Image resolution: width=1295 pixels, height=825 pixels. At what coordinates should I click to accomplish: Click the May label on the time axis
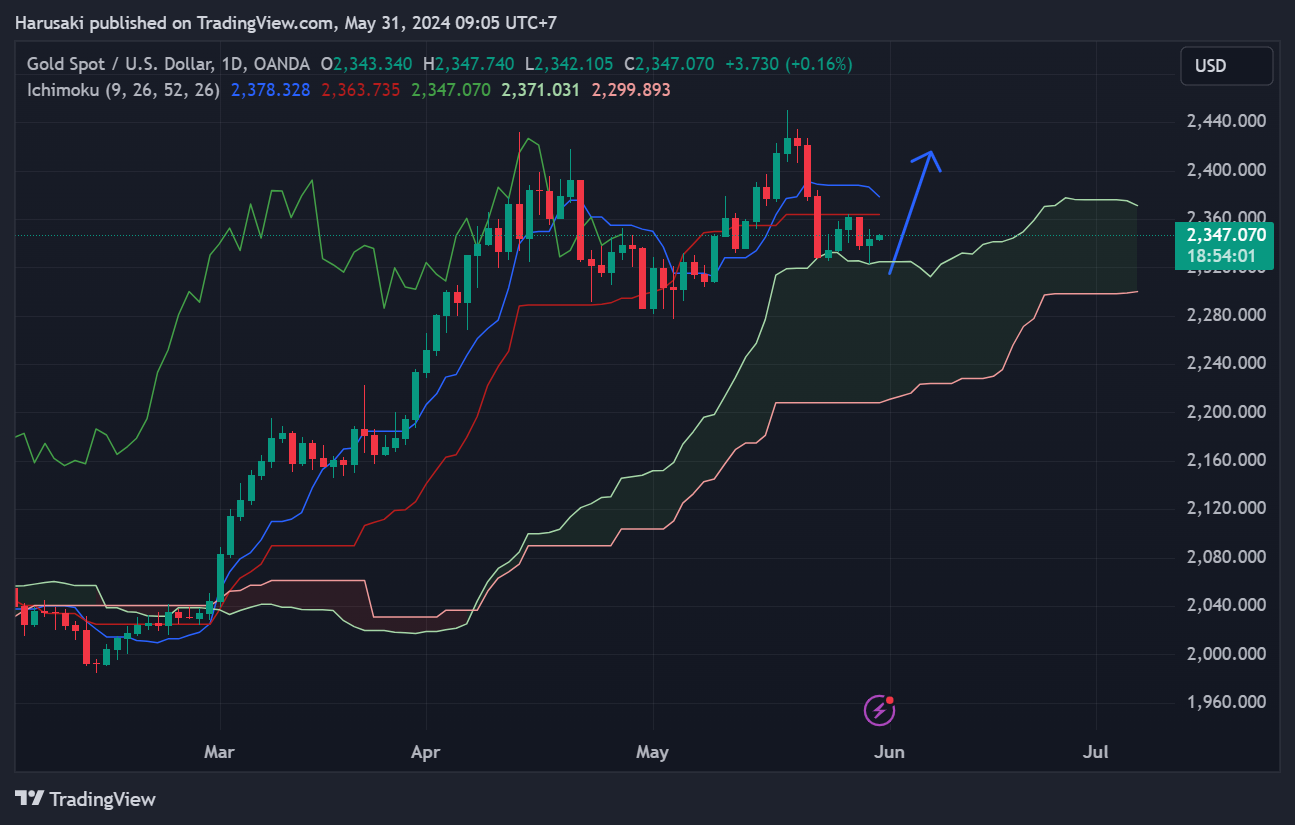tap(652, 751)
